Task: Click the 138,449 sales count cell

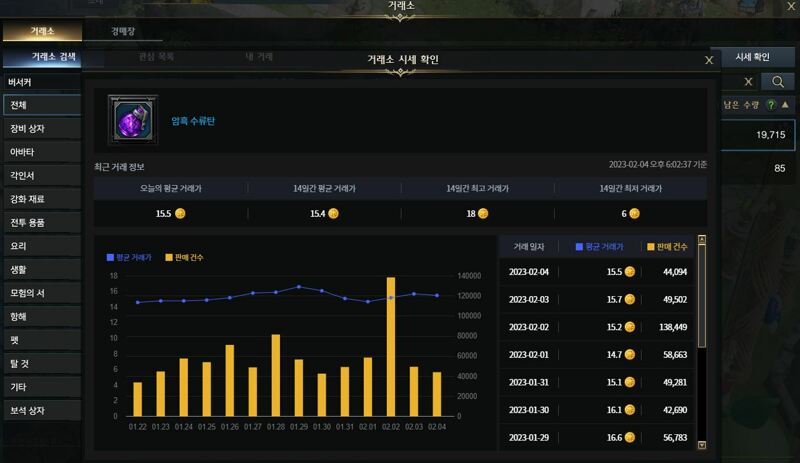Action: (x=673, y=327)
